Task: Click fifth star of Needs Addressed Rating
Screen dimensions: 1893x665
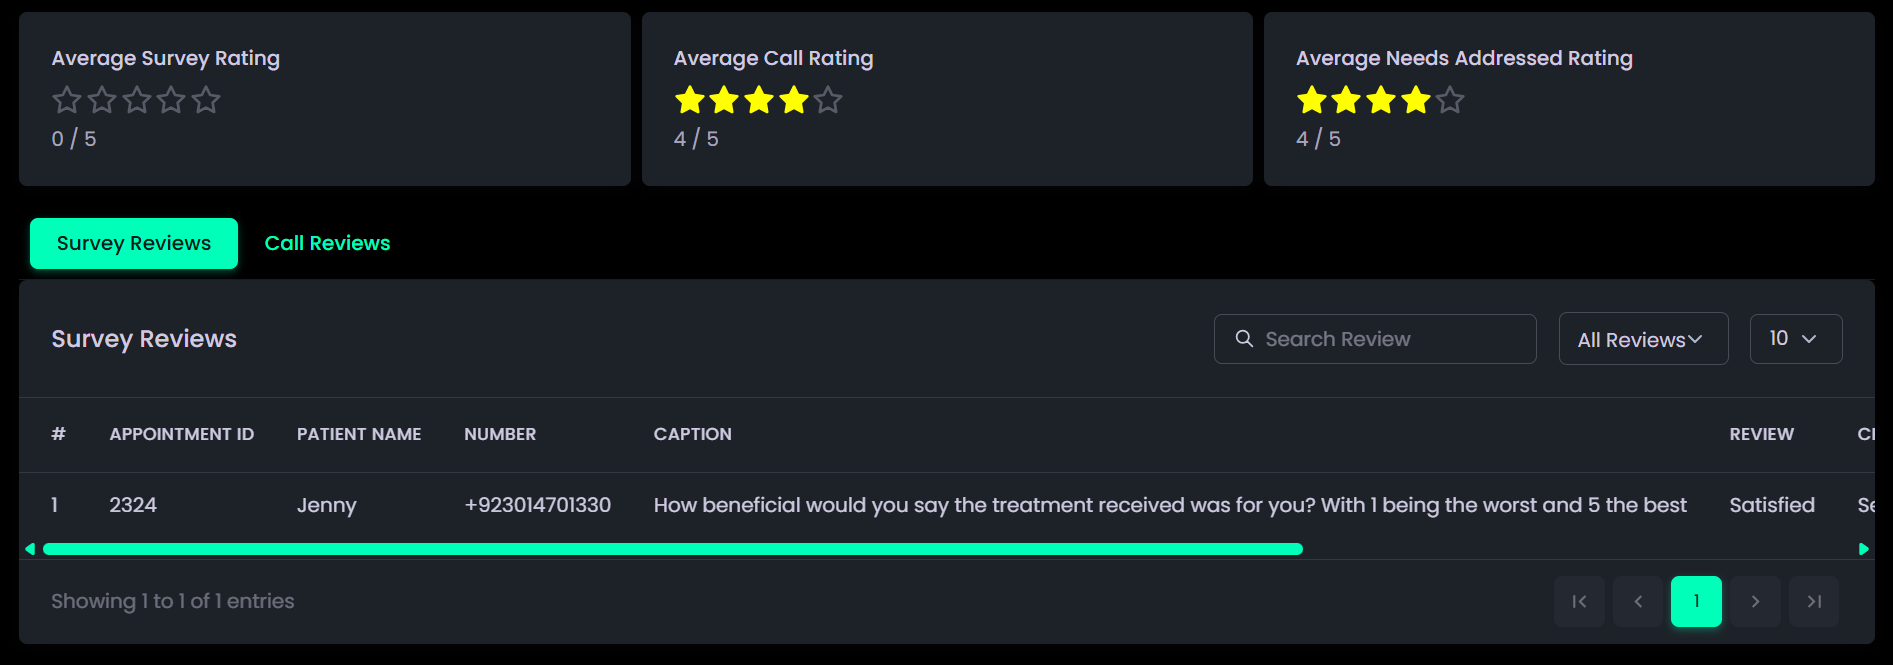Action: [1450, 100]
